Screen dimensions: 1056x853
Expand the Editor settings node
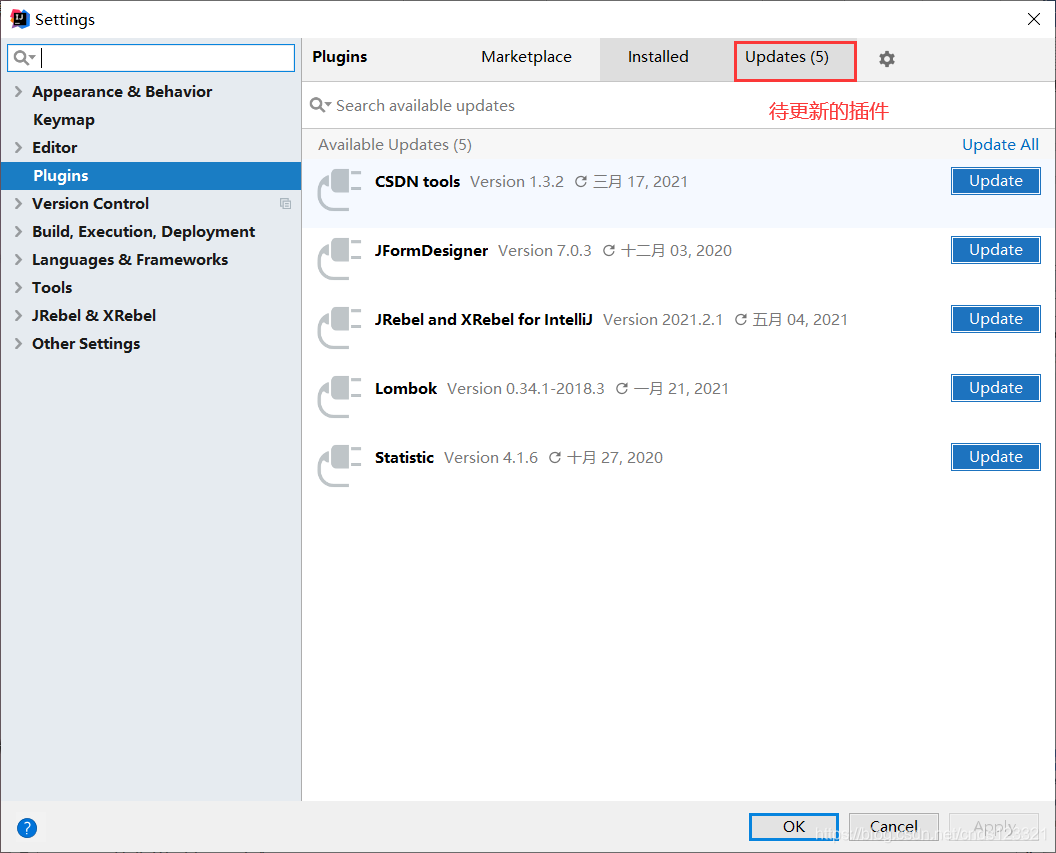tap(18, 147)
